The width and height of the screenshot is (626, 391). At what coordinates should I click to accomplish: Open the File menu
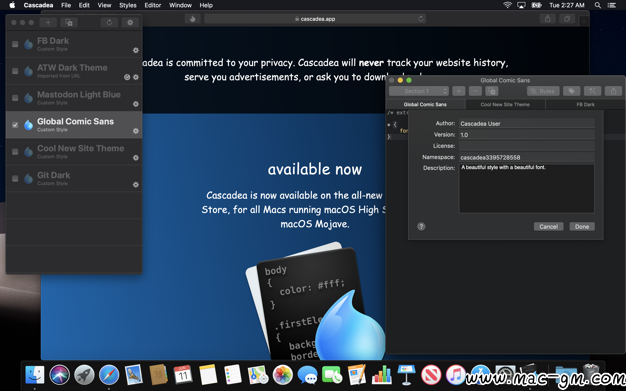66,5
